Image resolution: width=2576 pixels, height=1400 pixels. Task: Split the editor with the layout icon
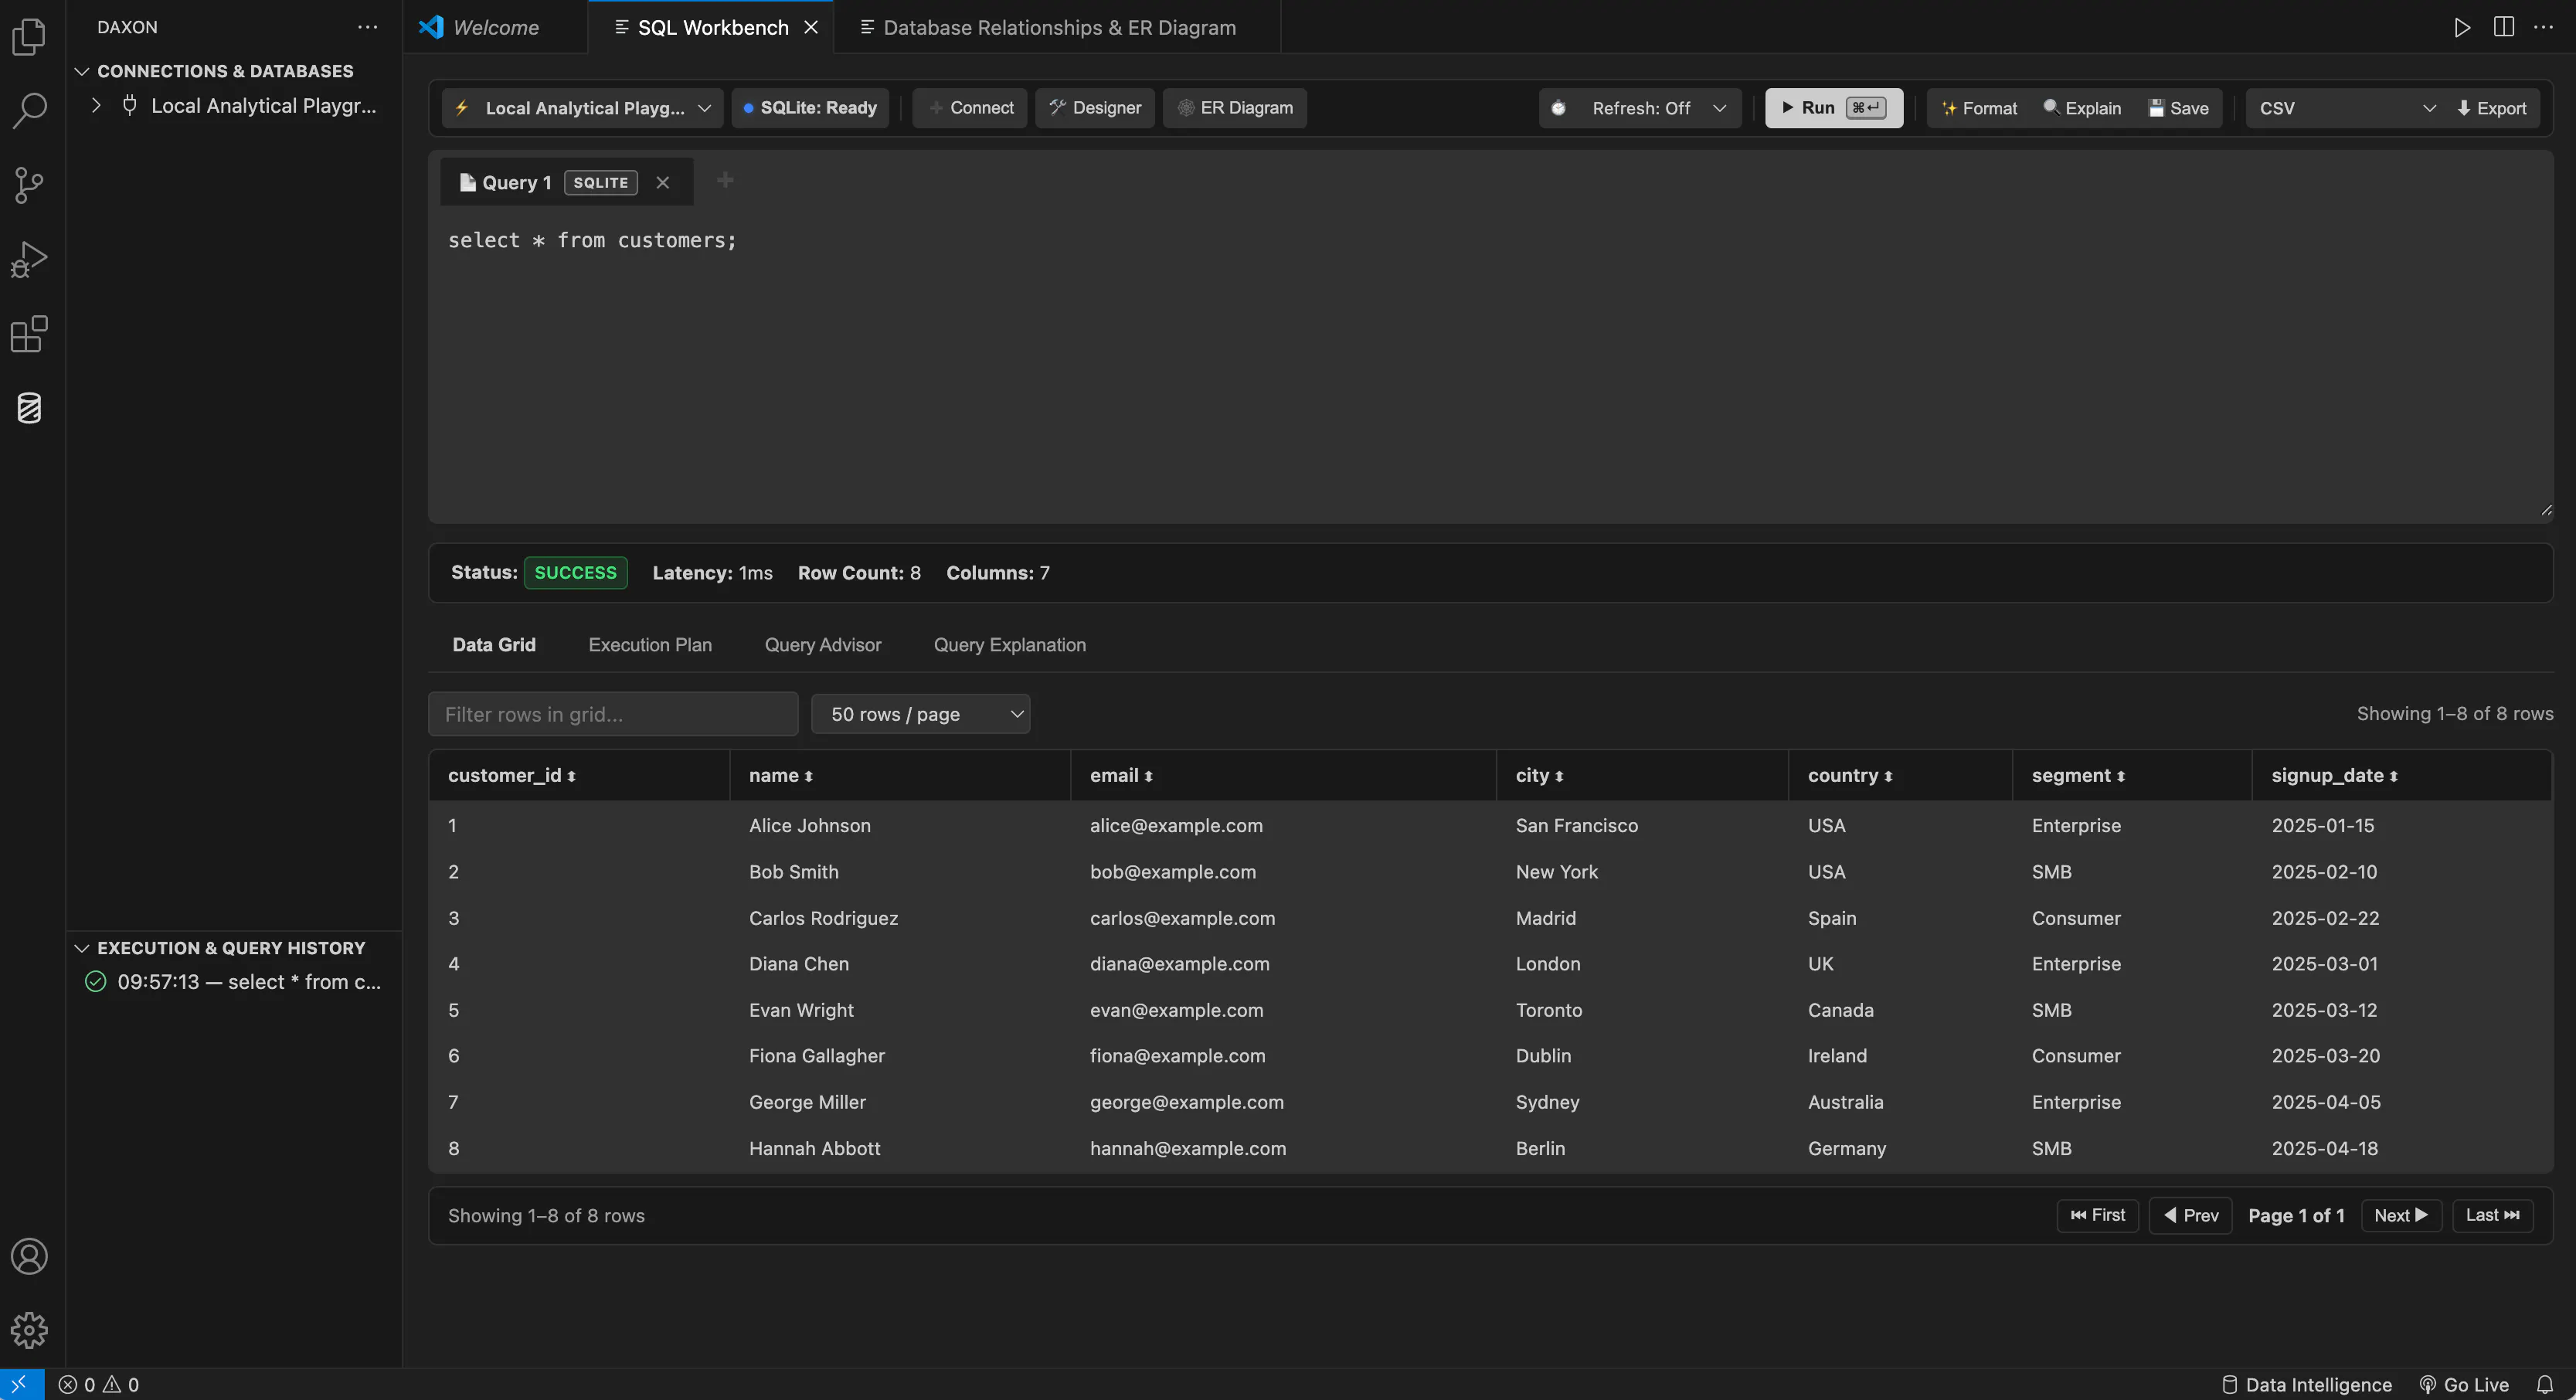(2504, 27)
